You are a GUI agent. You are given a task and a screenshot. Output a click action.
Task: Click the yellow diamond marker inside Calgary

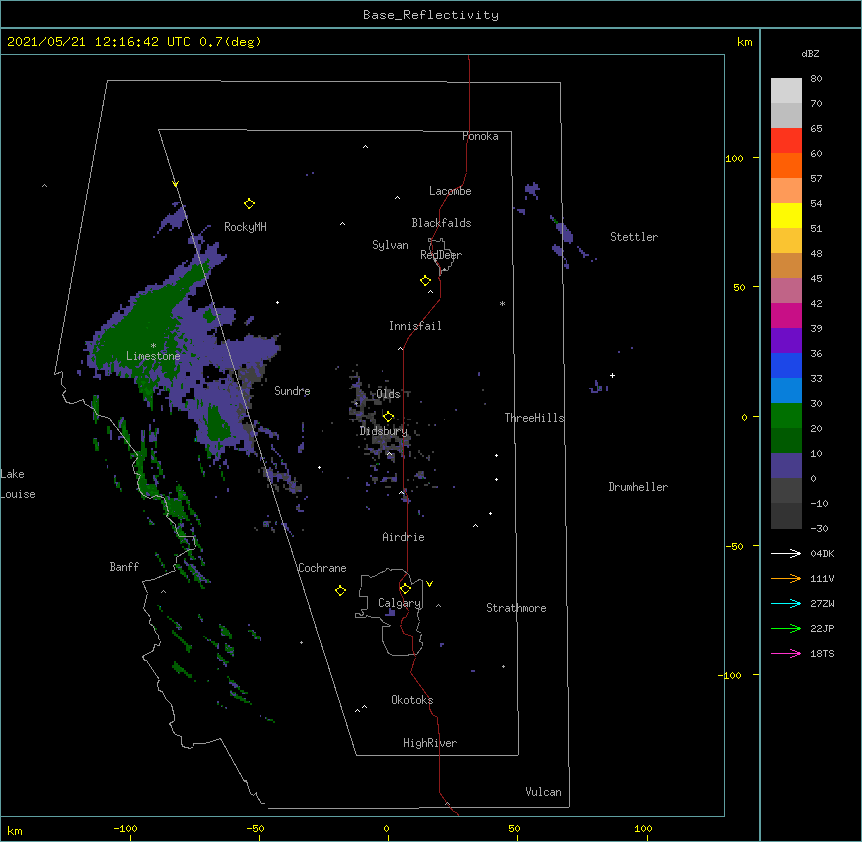coord(405,589)
